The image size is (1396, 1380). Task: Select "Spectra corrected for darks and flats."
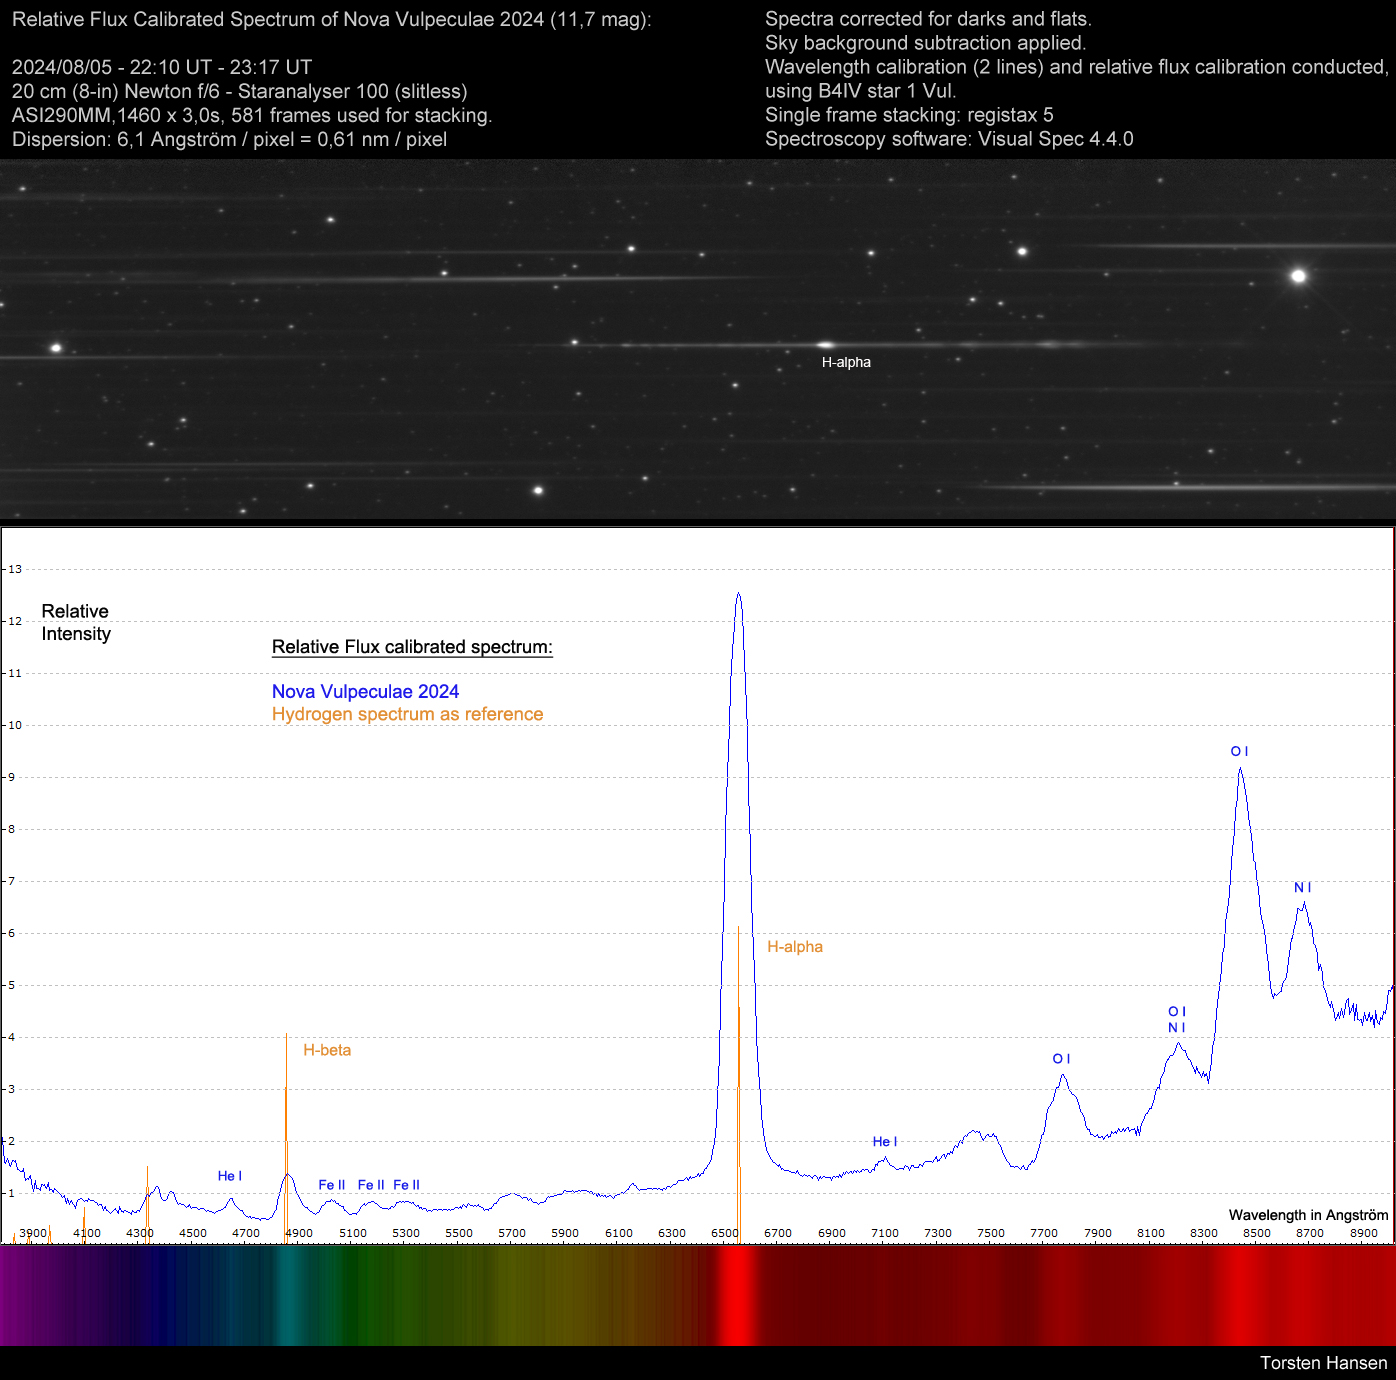928,19
